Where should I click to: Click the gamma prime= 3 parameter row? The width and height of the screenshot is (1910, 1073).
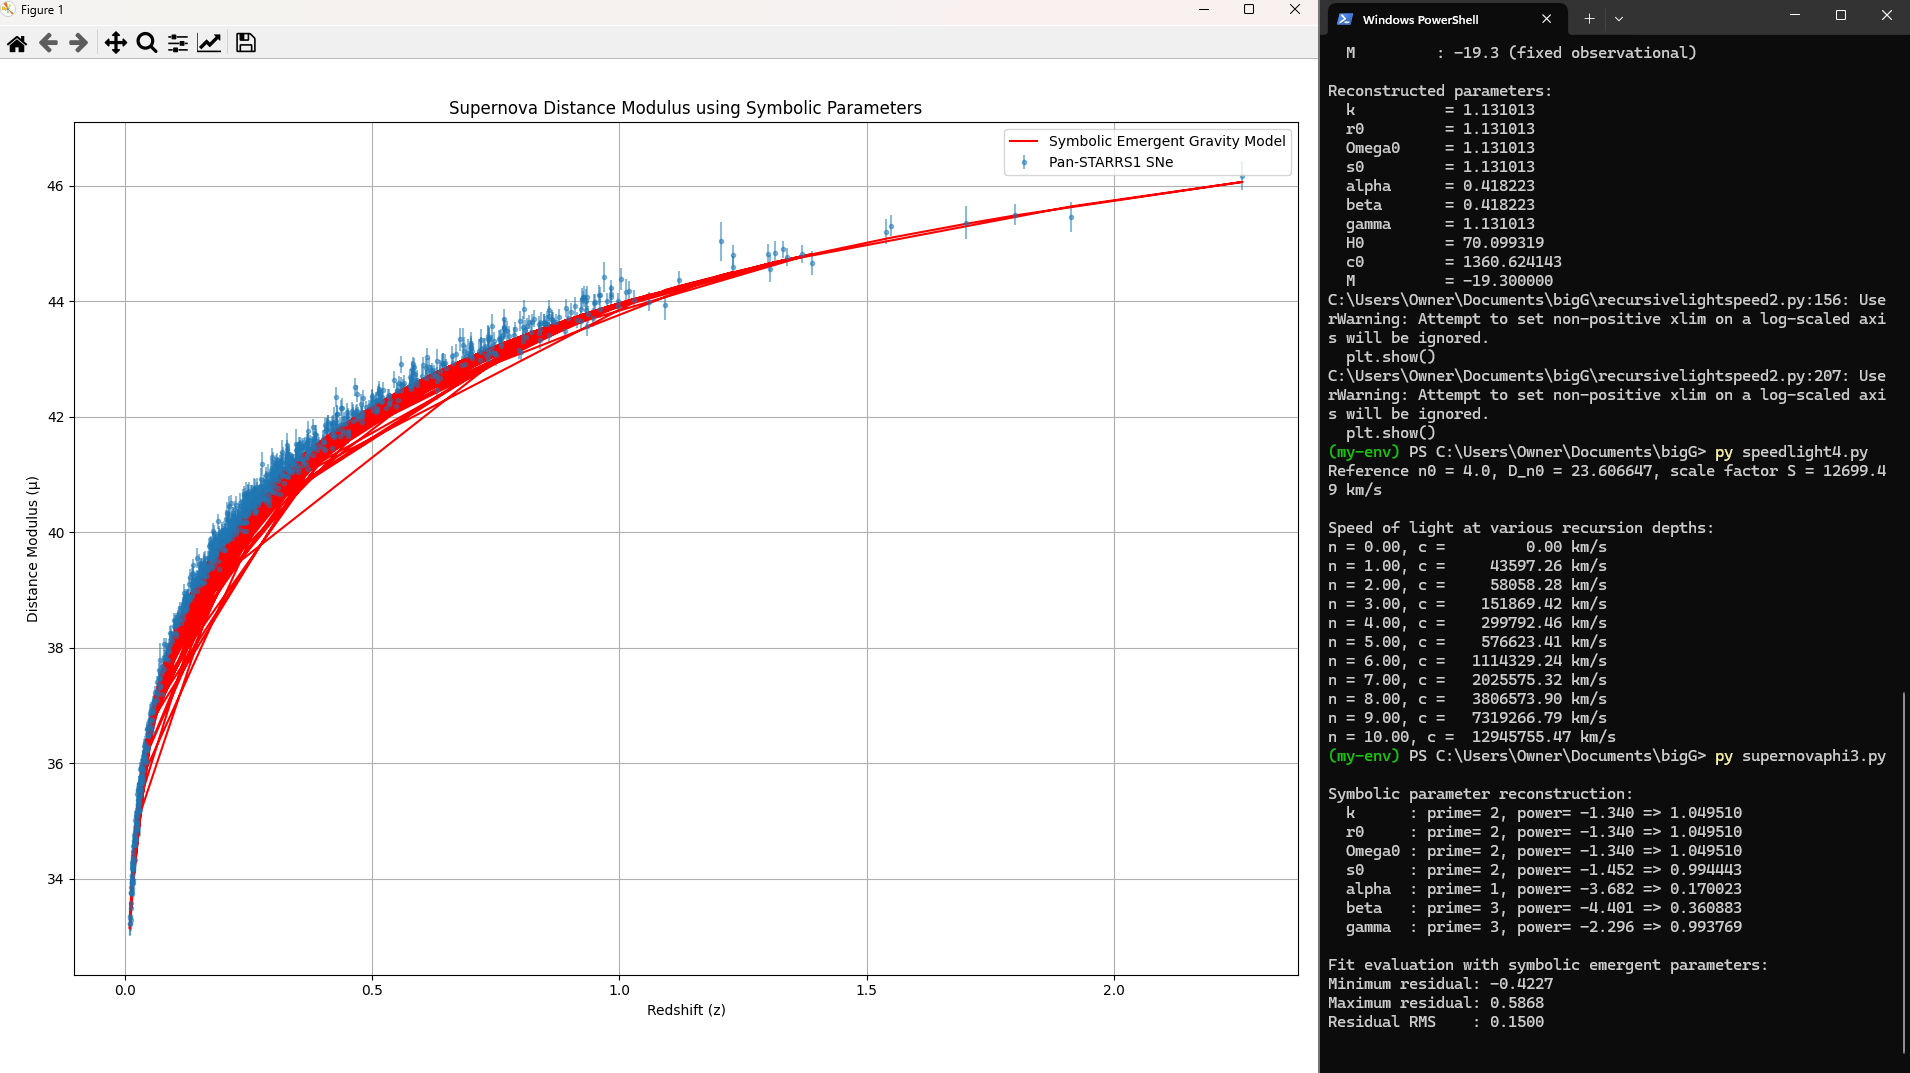[x=1543, y=927]
